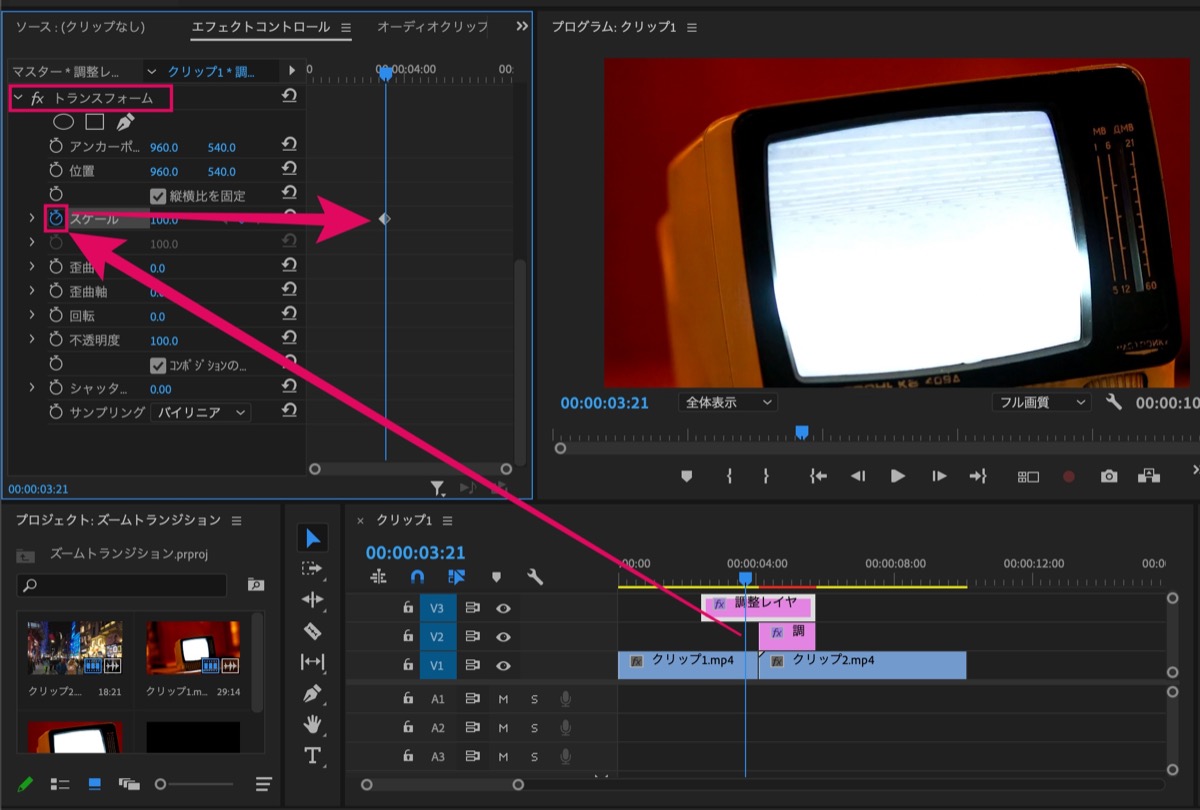This screenshot has width=1200, height=810.
Task: Select クリップ2.mp4 clip in timeline
Action: [862, 665]
